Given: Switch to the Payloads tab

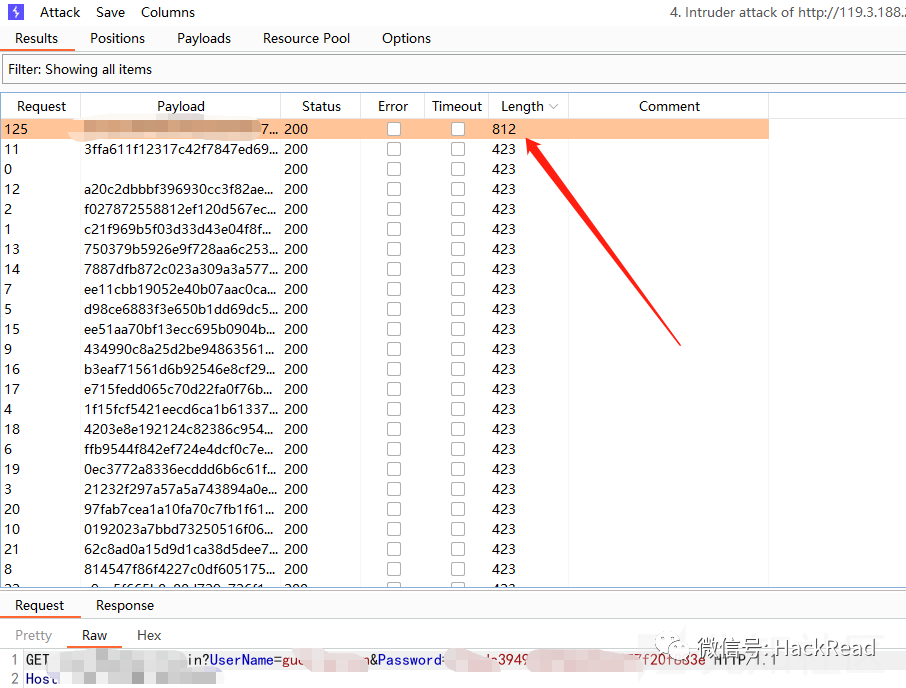Looking at the screenshot, I should coord(204,38).
